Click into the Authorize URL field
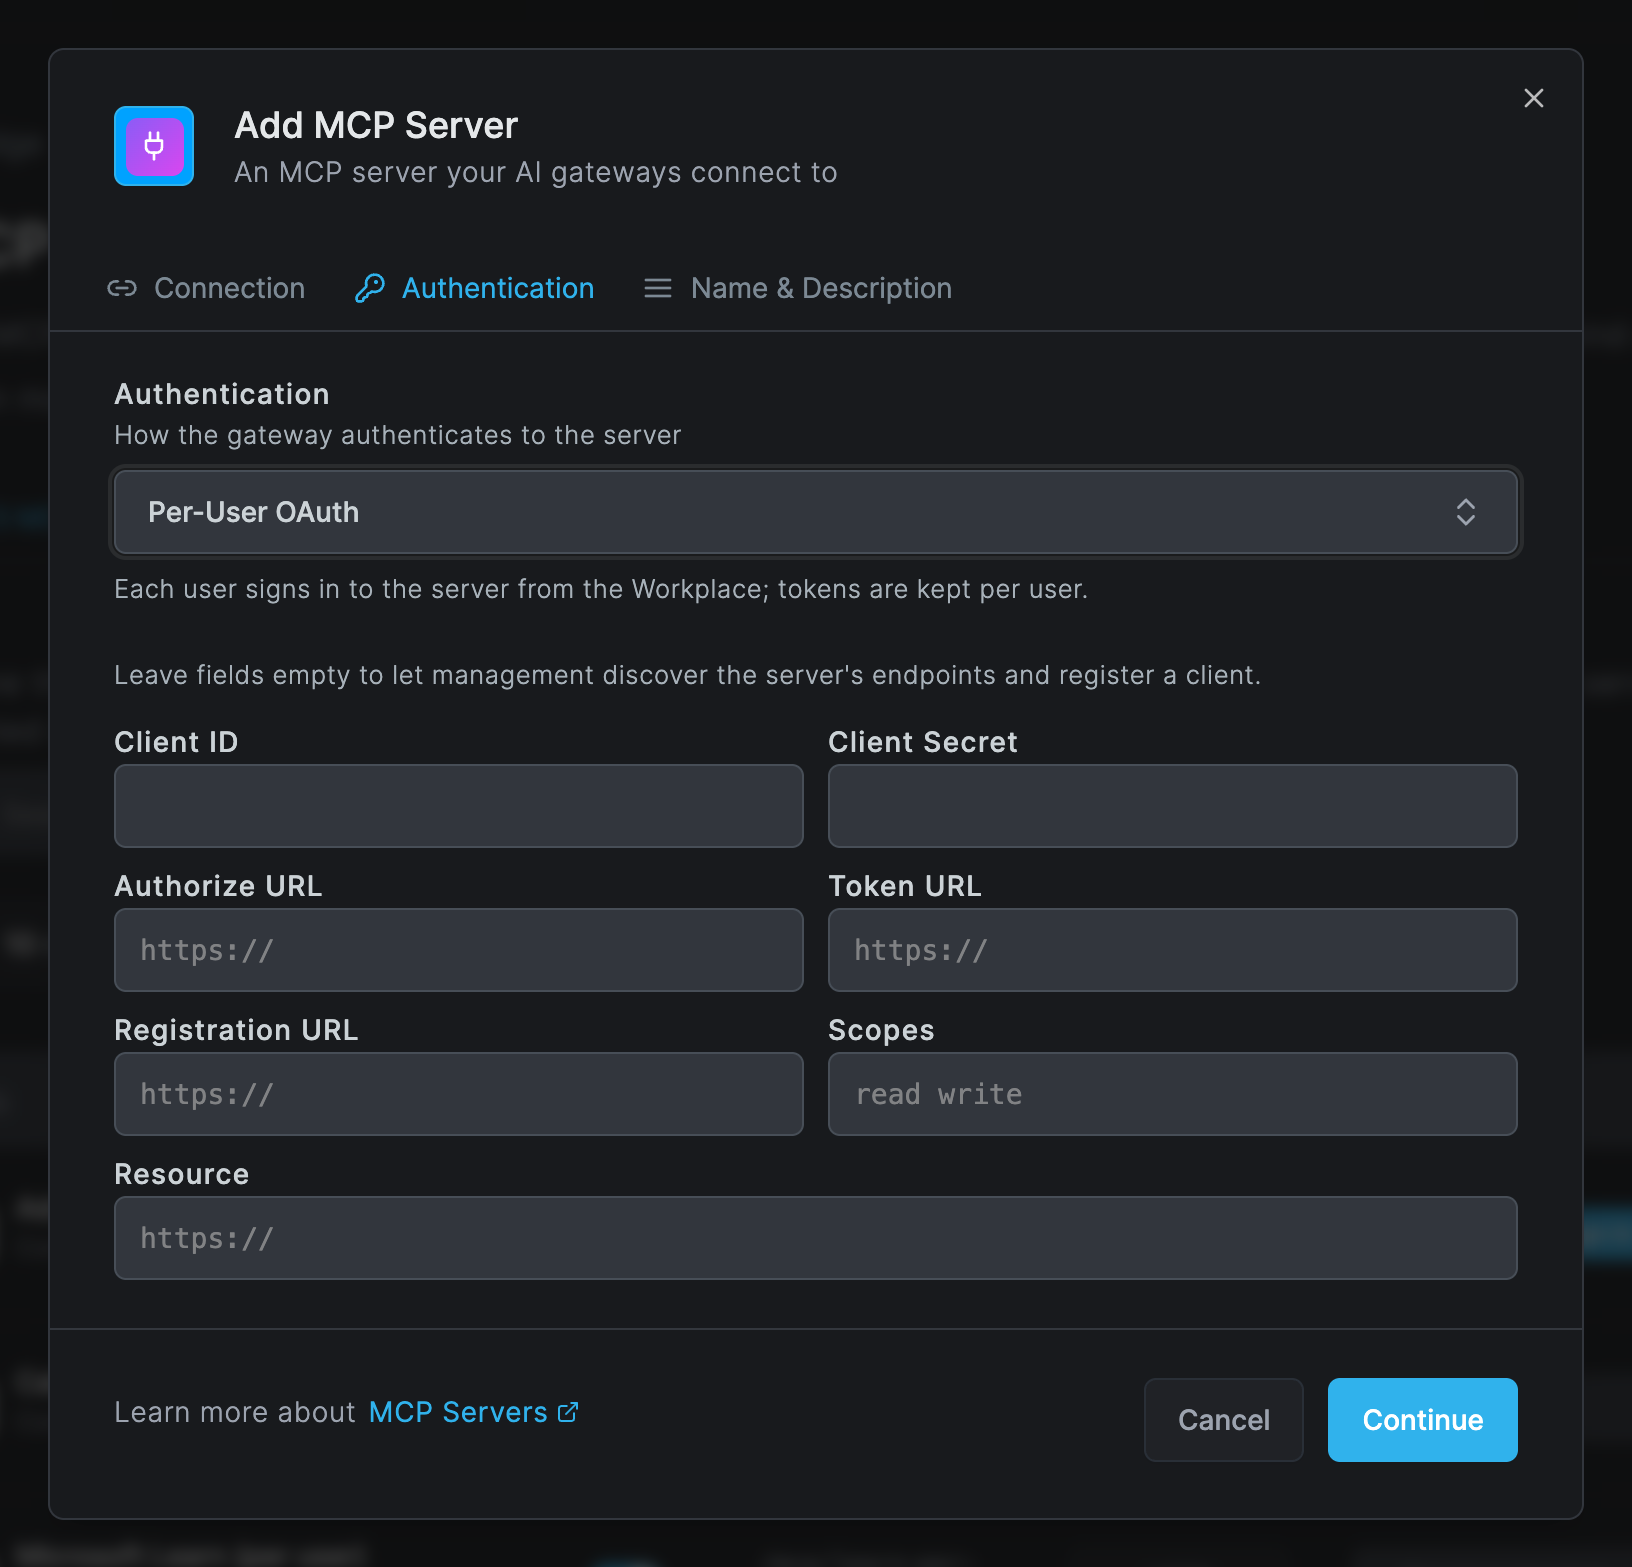 tap(459, 950)
